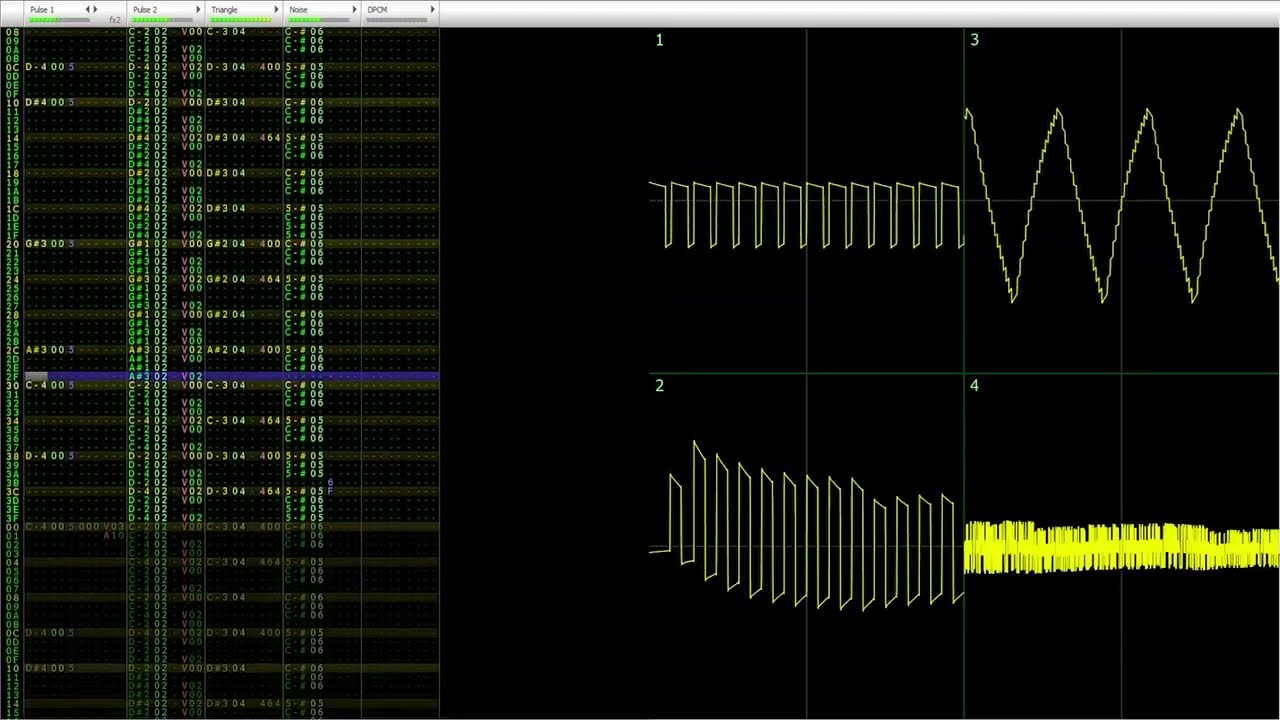
Task: Click row number 20 in pattern editor
Action: pyautogui.click(x=13, y=244)
